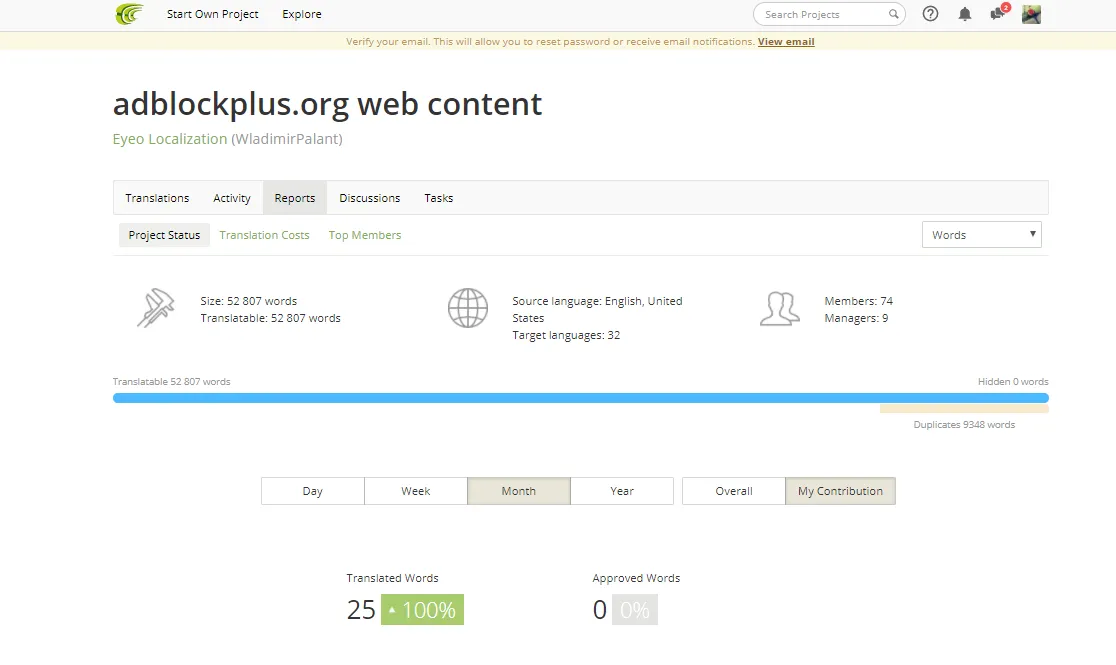Image resolution: width=1116 pixels, height=665 pixels.
Task: Click the blue translatable words bar
Action: [x=580, y=398]
